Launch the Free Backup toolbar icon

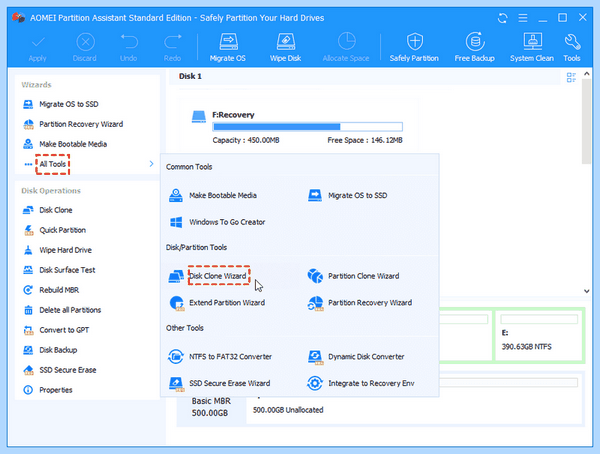(474, 47)
